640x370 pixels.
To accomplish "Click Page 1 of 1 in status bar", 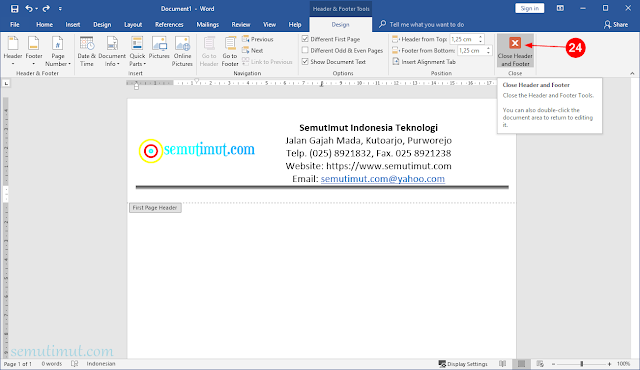I will (x=18, y=364).
